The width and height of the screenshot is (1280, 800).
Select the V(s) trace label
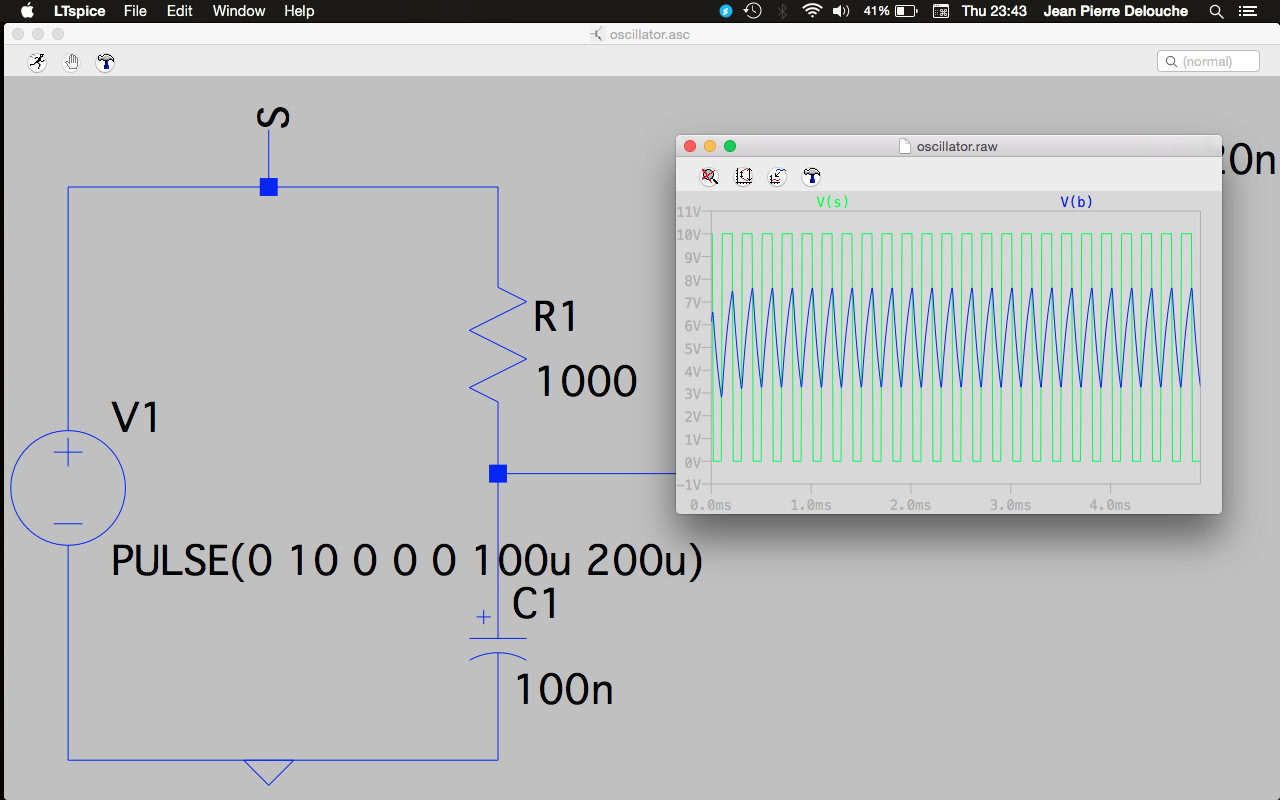coord(832,202)
